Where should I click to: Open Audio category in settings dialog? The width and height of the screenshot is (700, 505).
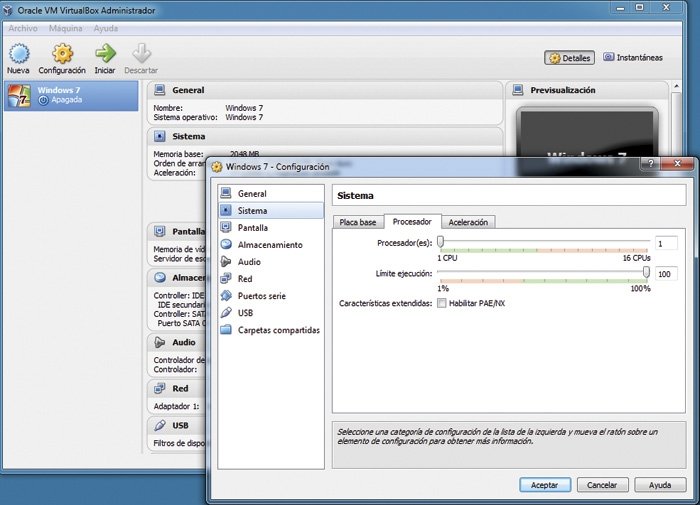271,262
